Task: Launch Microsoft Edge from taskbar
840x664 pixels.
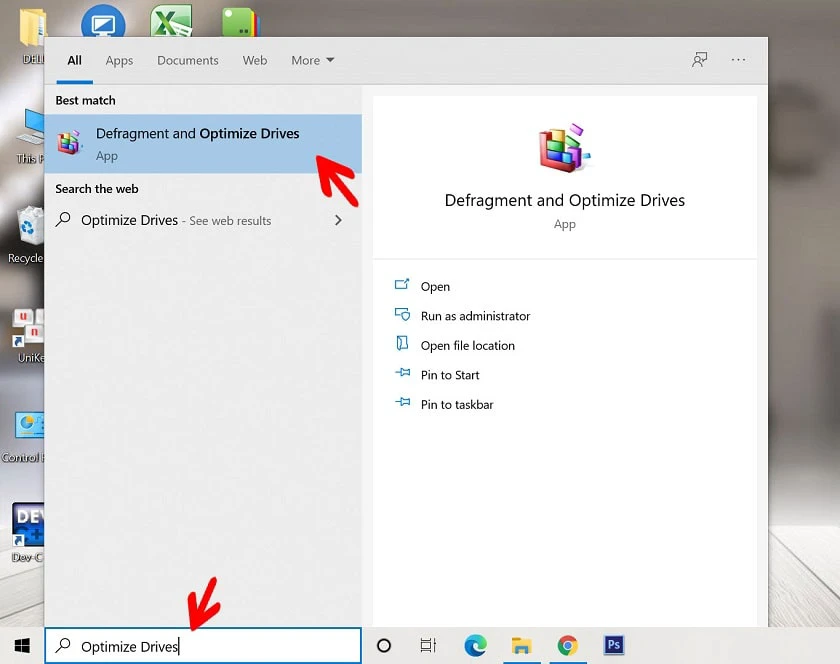Action: coord(475,645)
